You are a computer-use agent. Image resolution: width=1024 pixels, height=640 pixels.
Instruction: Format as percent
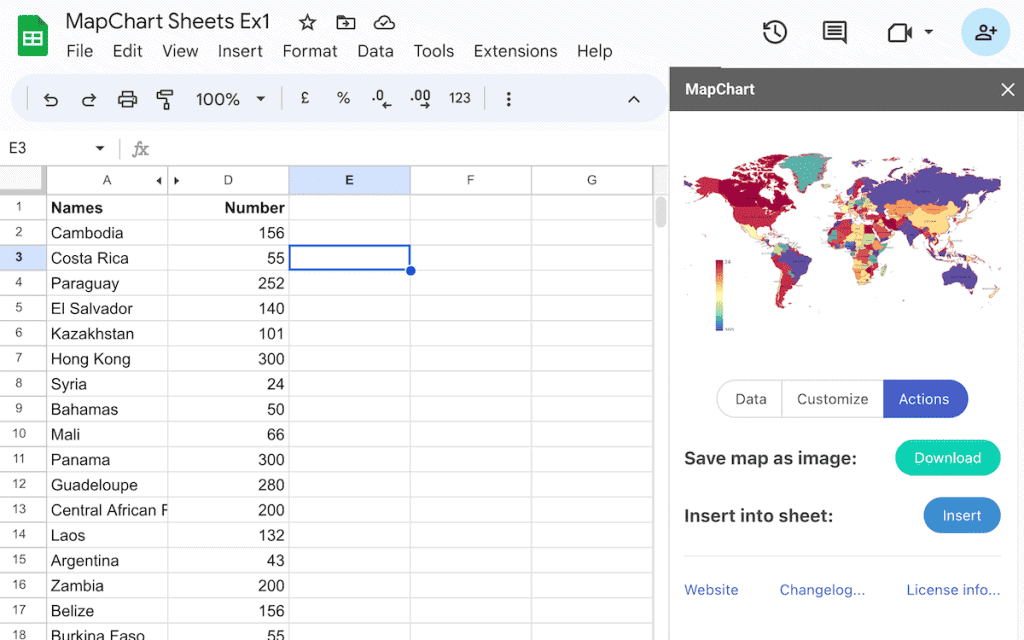(x=344, y=99)
